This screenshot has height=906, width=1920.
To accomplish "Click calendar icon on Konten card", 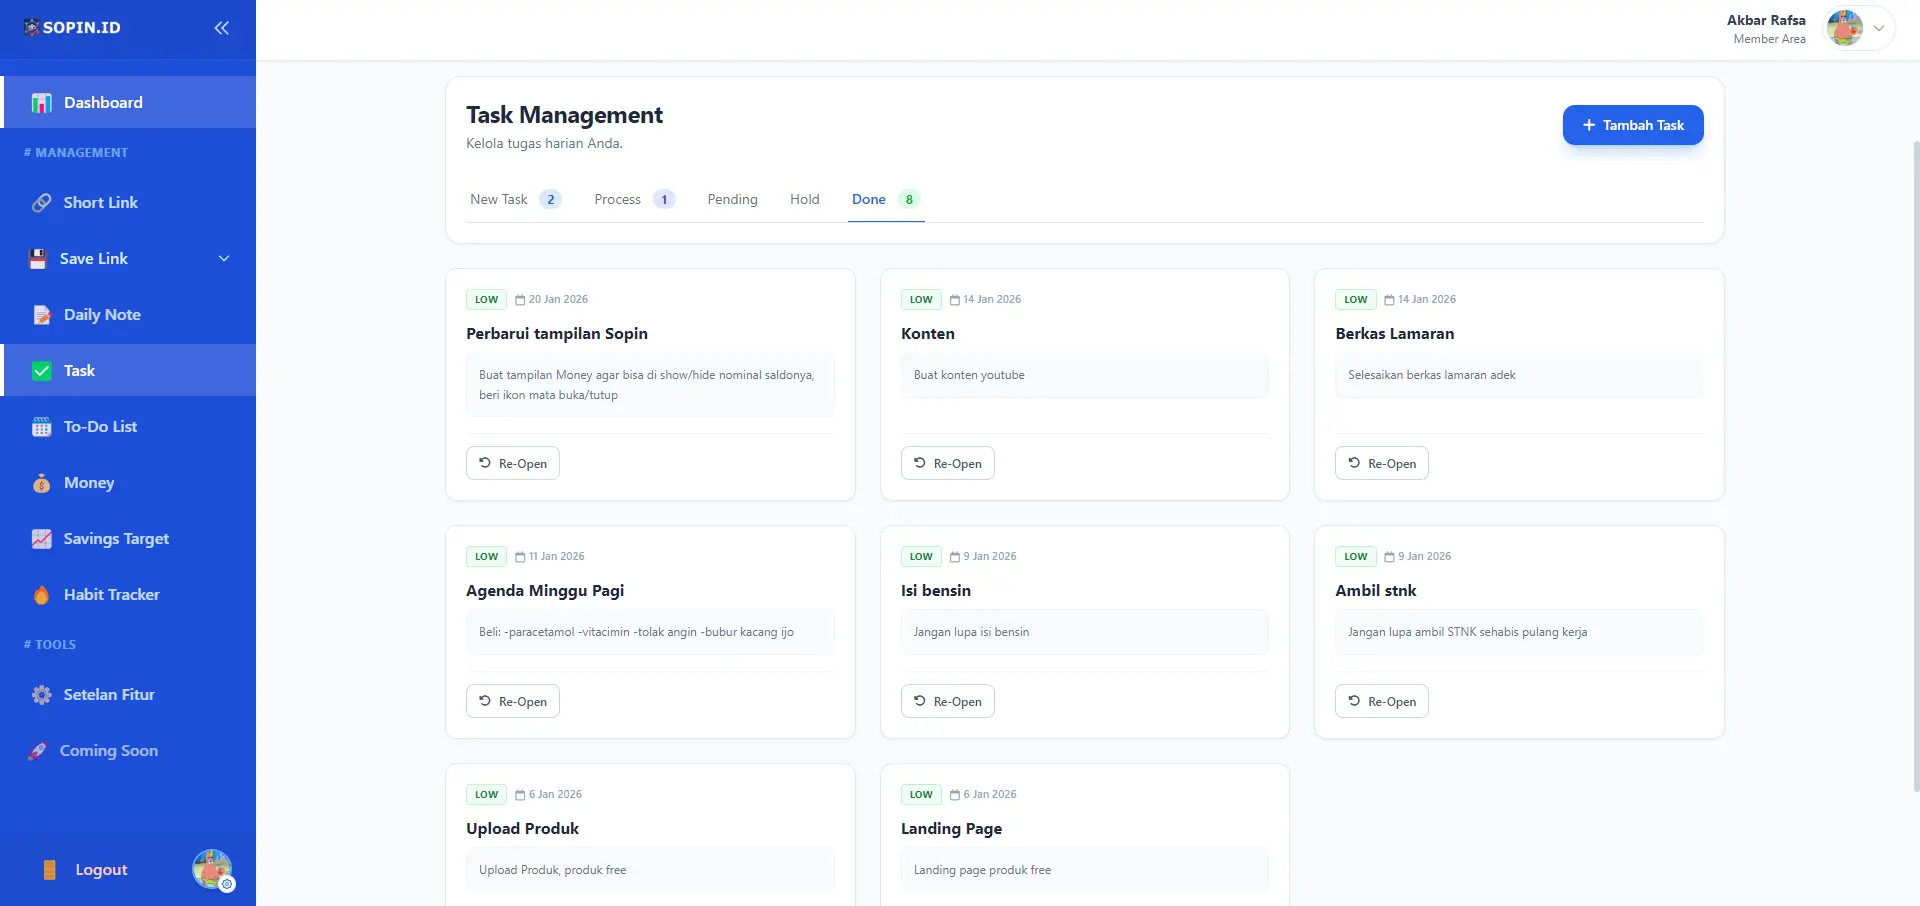I will pos(955,300).
